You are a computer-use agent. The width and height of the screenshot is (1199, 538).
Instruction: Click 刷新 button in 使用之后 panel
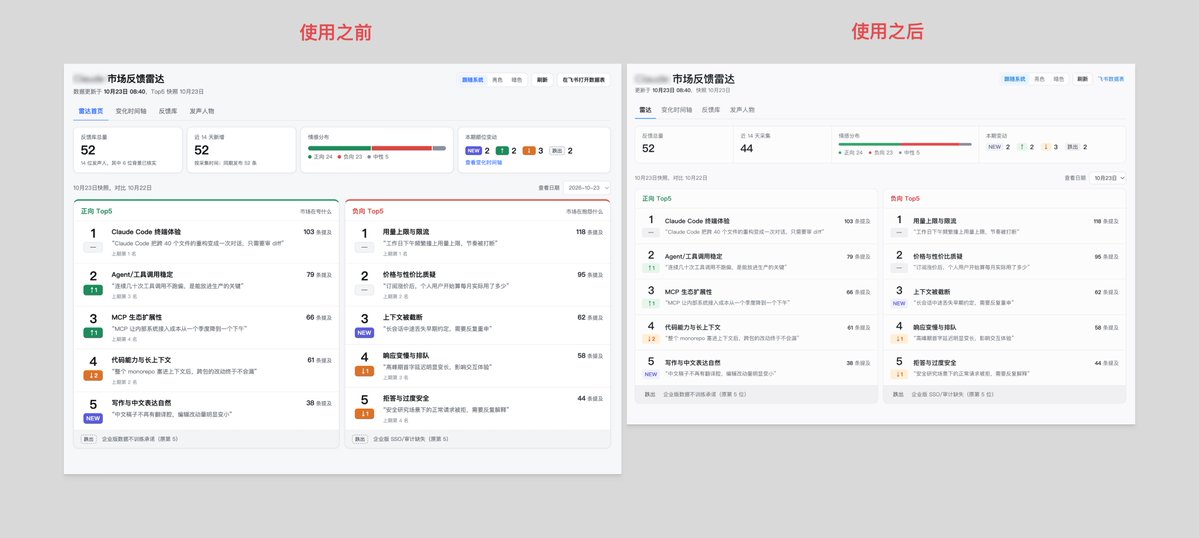click(x=1082, y=79)
